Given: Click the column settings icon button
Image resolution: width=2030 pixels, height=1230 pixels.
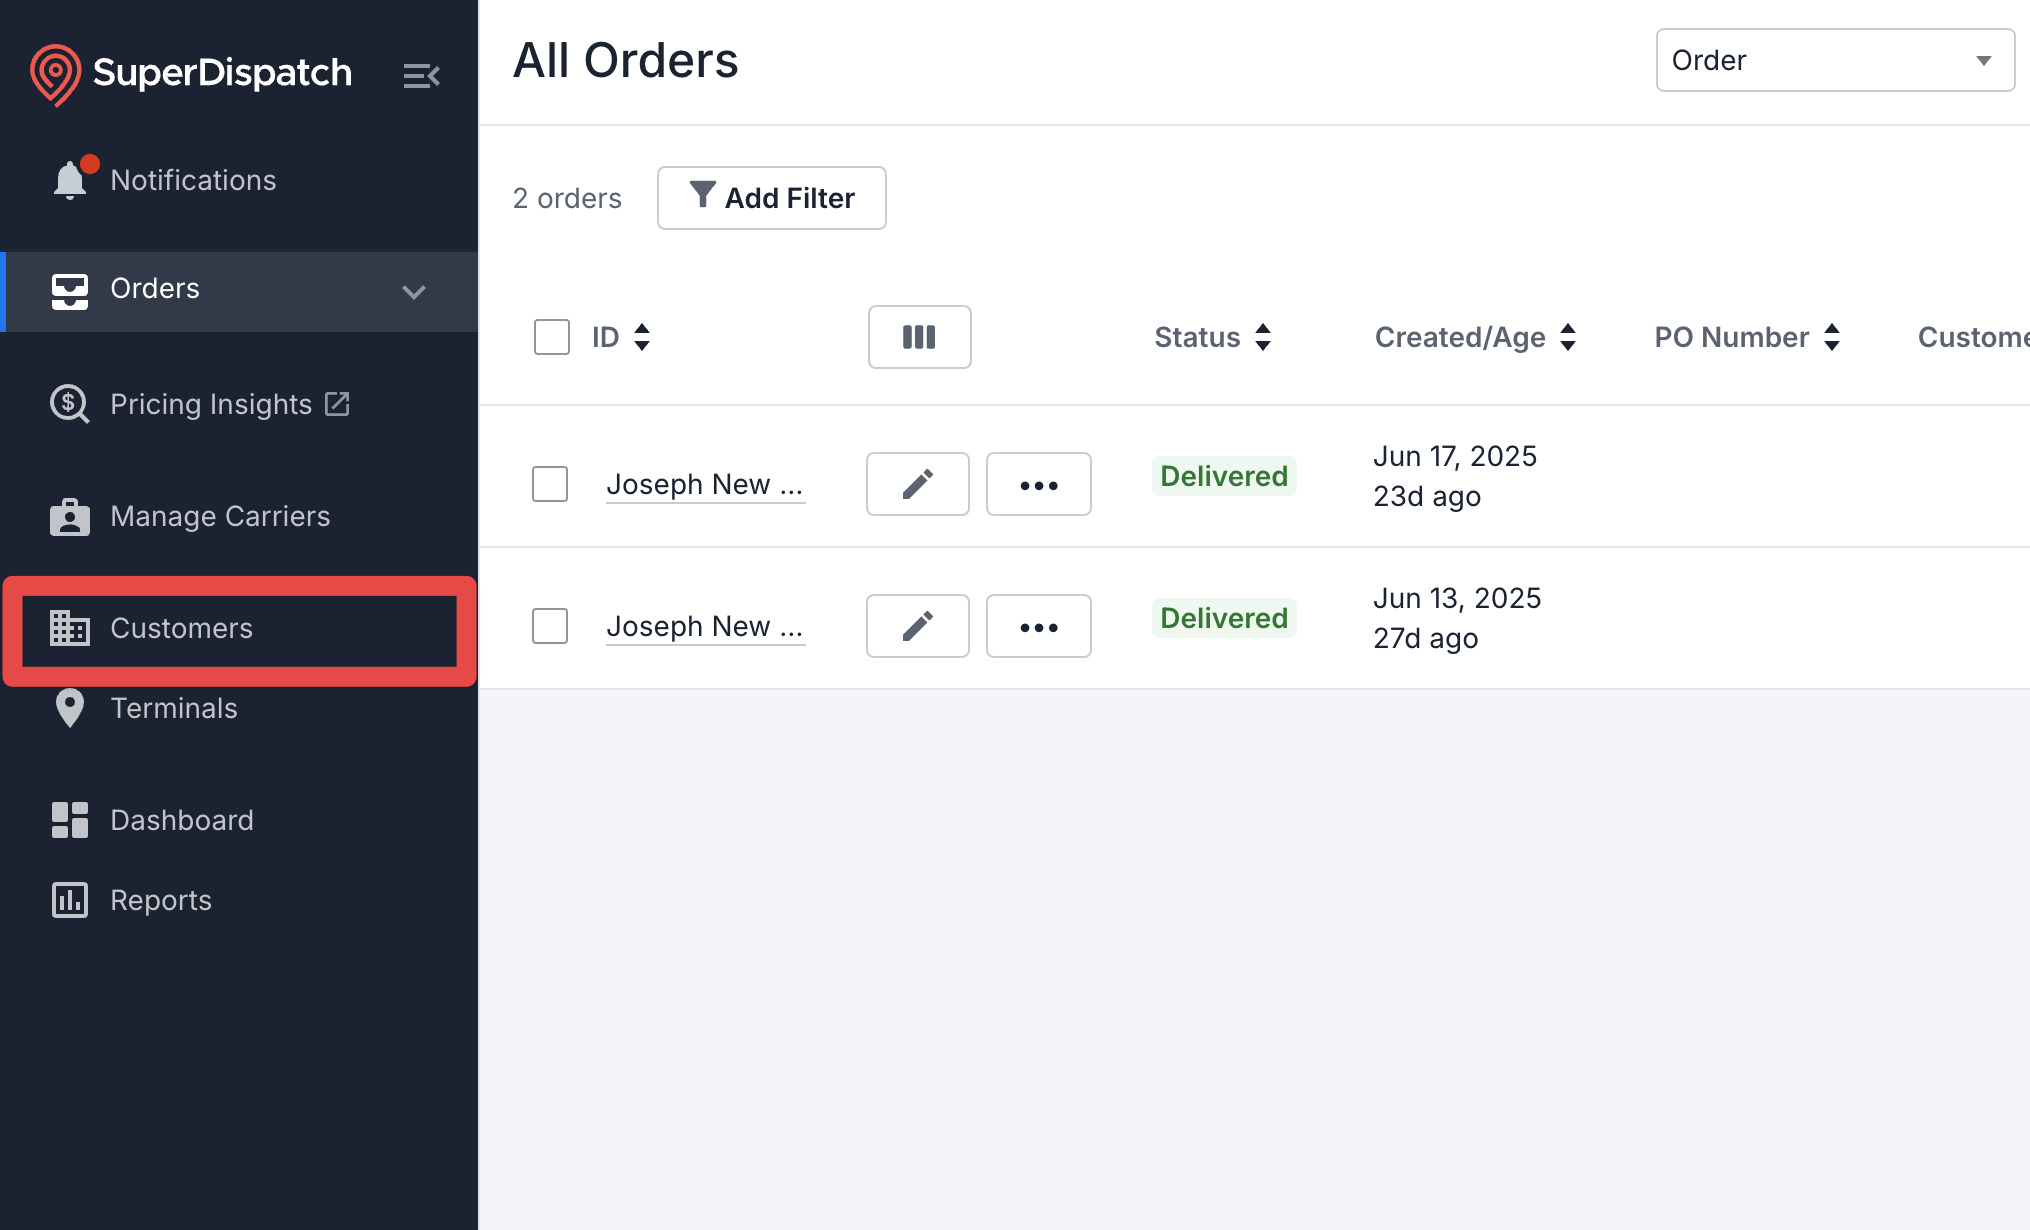Looking at the screenshot, I should point(919,337).
